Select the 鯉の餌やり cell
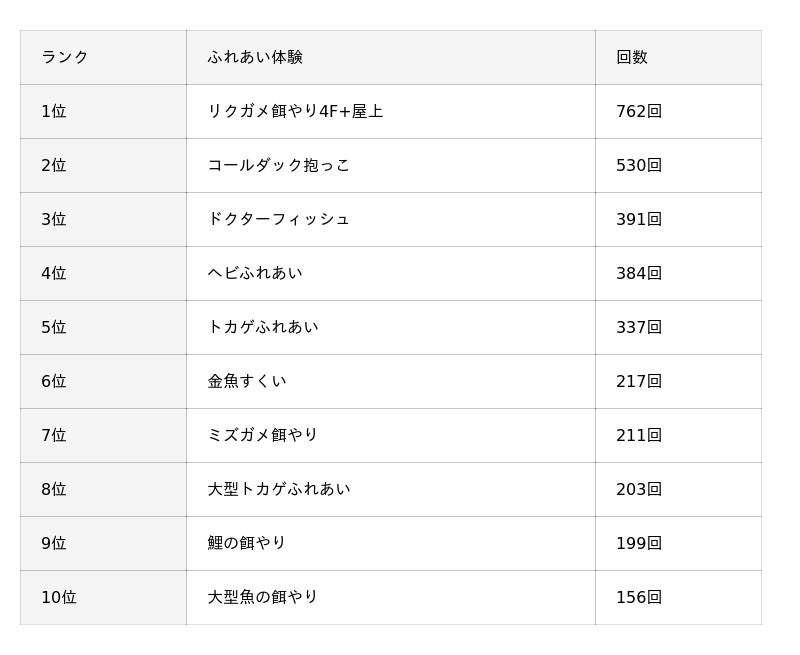Image resolution: width=800 pixels, height=655 pixels. (247, 543)
